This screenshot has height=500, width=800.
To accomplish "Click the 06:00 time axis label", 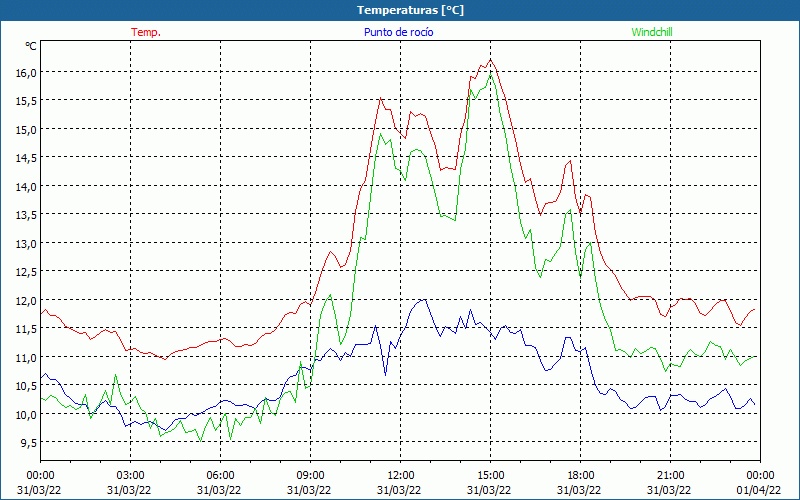I will coord(220,476).
